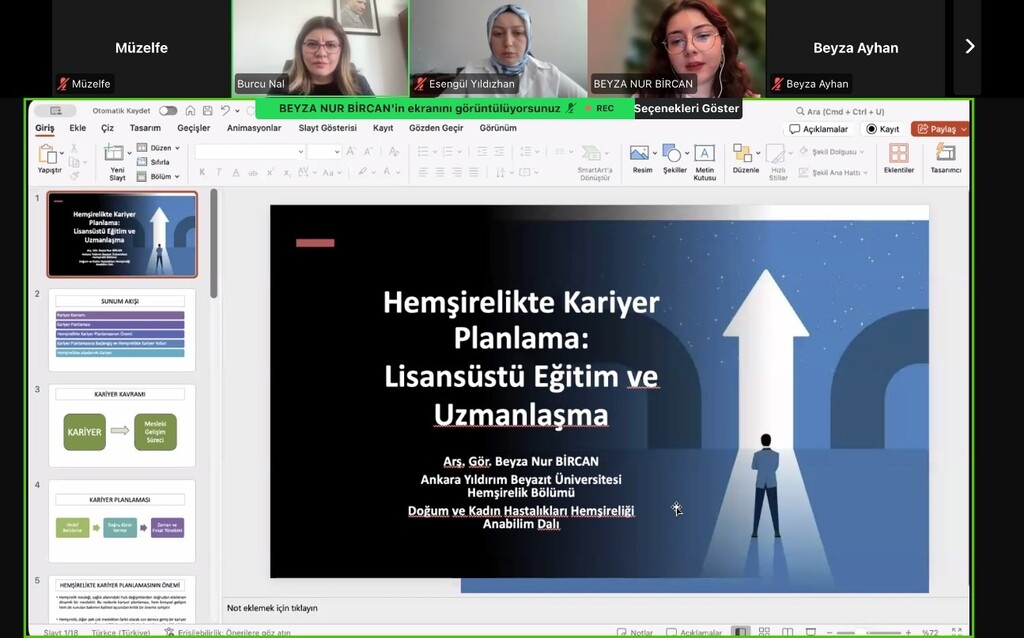The width and height of the screenshot is (1024, 638).
Task: Click the font color A icon
Action: [387, 172]
